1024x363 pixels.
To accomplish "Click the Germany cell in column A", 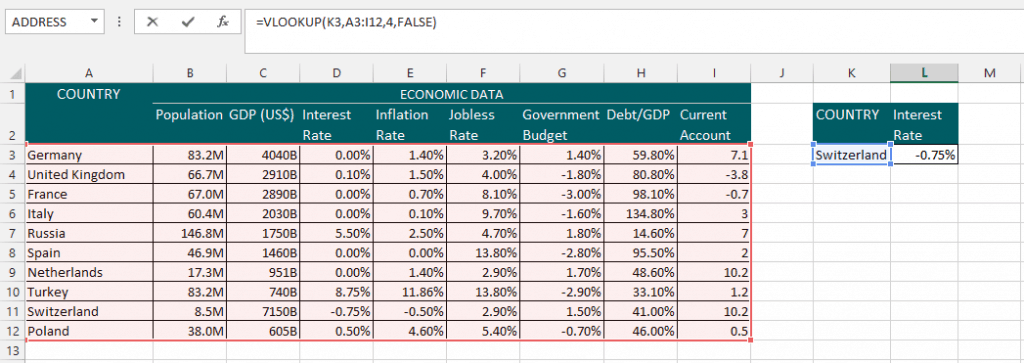I will [x=89, y=155].
